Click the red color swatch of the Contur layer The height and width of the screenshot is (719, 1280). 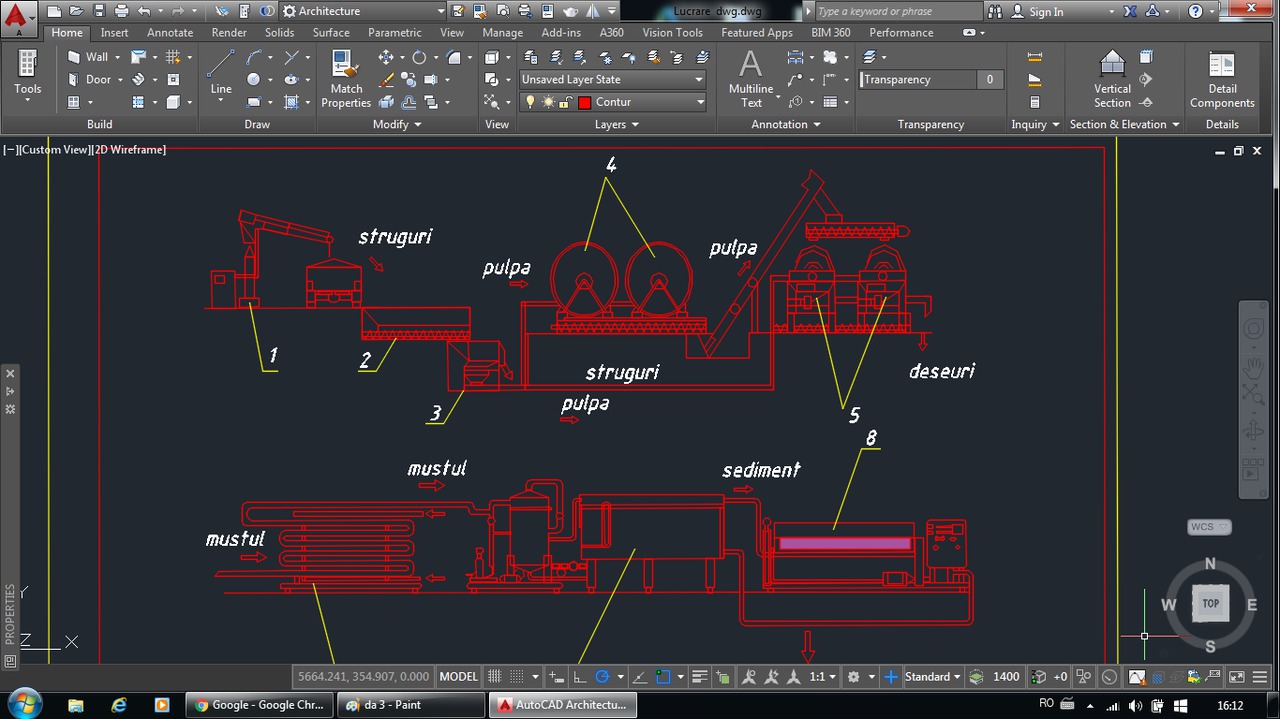pyautogui.click(x=584, y=101)
